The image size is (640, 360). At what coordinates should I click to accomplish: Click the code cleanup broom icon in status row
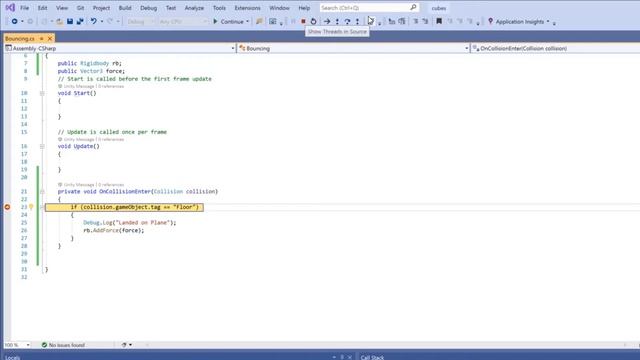[124, 345]
